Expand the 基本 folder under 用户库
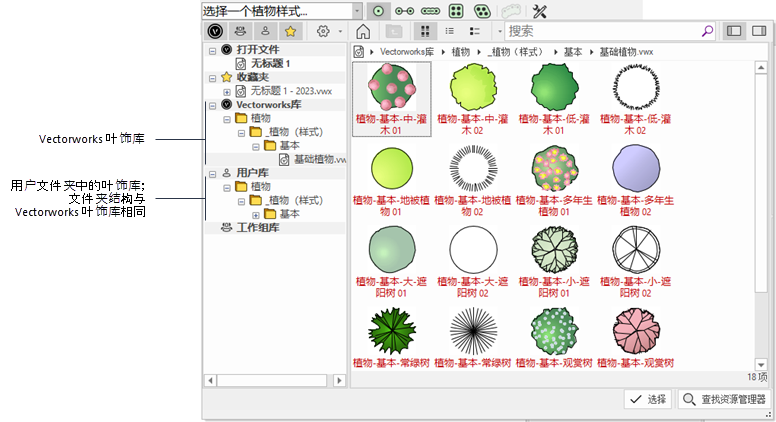776x422 pixels. click(255, 215)
